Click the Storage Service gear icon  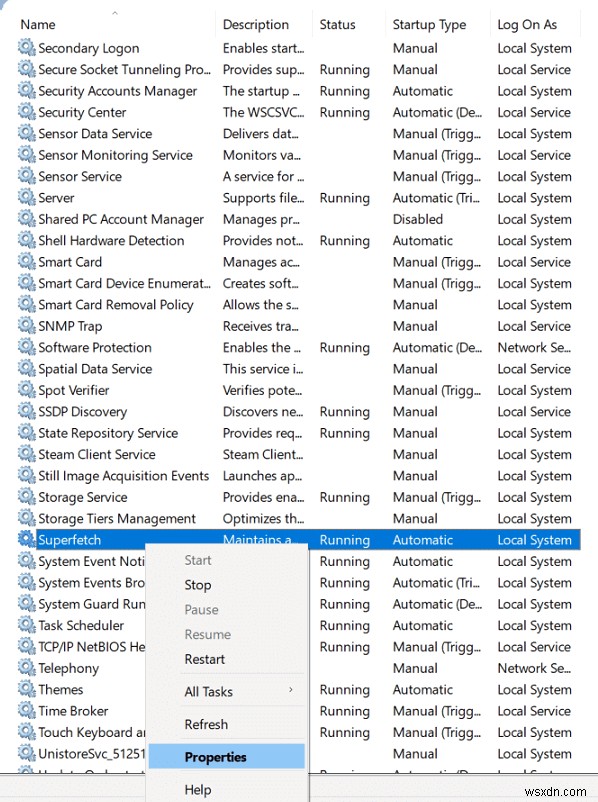point(27,497)
